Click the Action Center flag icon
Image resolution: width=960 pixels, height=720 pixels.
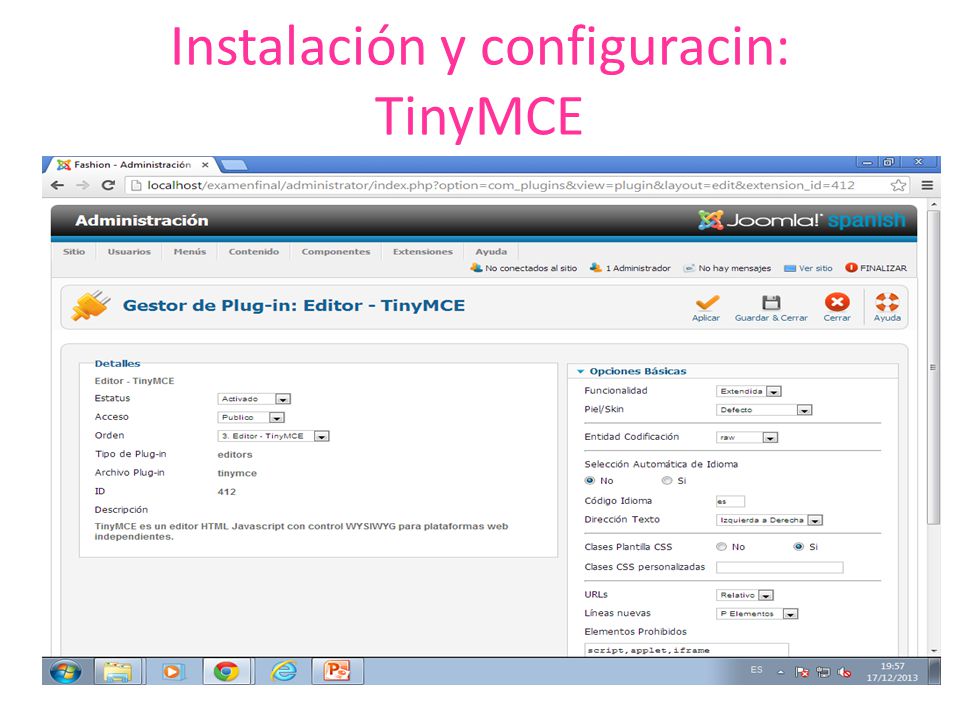click(801, 672)
